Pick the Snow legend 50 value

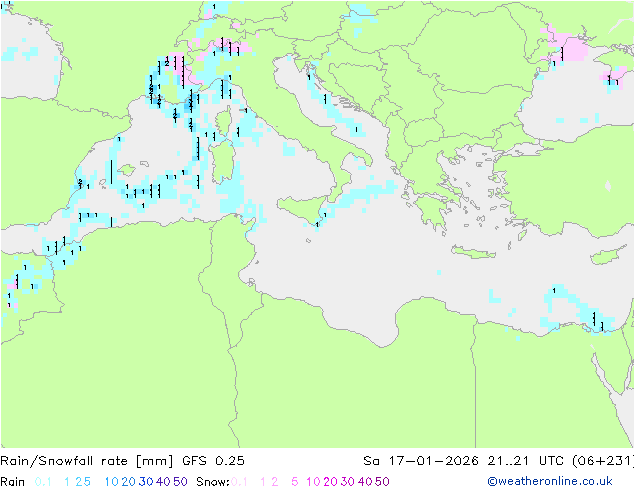tap(382, 482)
